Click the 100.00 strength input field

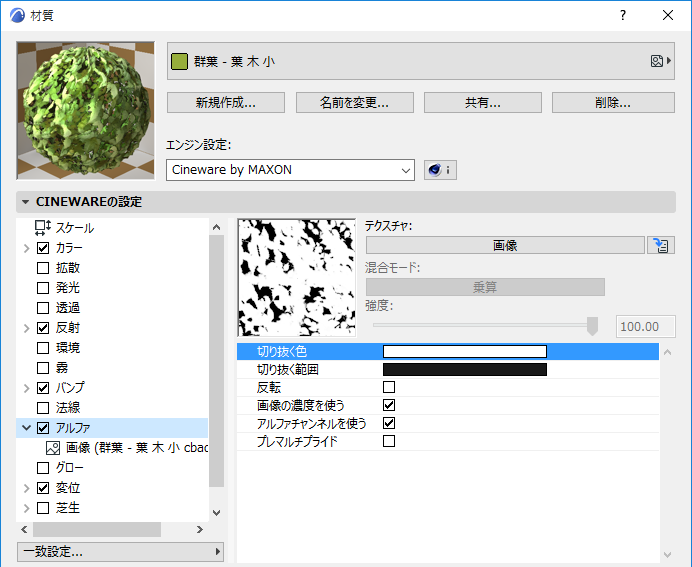click(645, 327)
